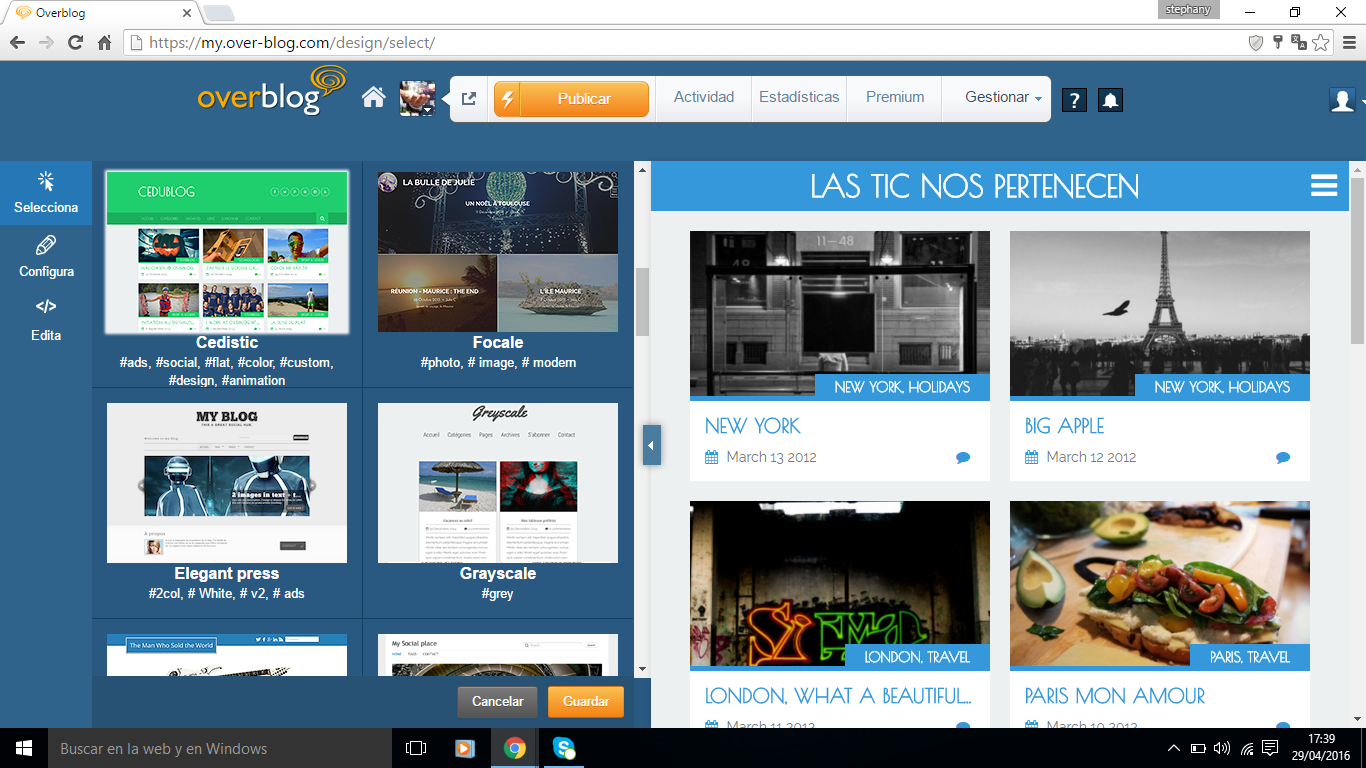Expand the Gestionar dropdown menu

(x=1002, y=98)
